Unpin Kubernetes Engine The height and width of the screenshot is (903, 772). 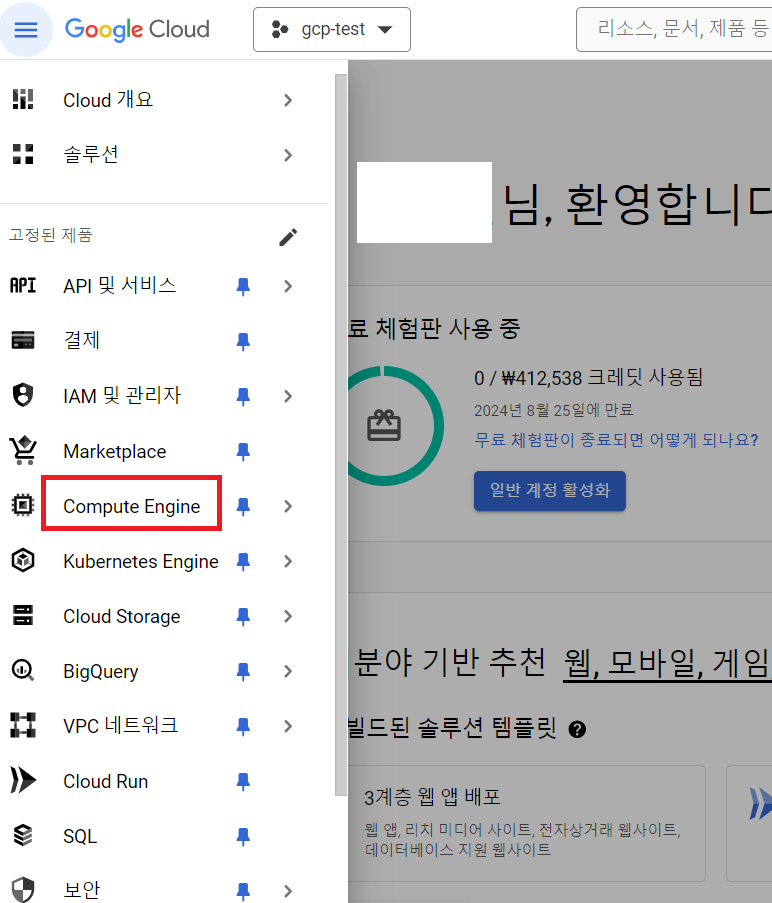(x=243, y=561)
